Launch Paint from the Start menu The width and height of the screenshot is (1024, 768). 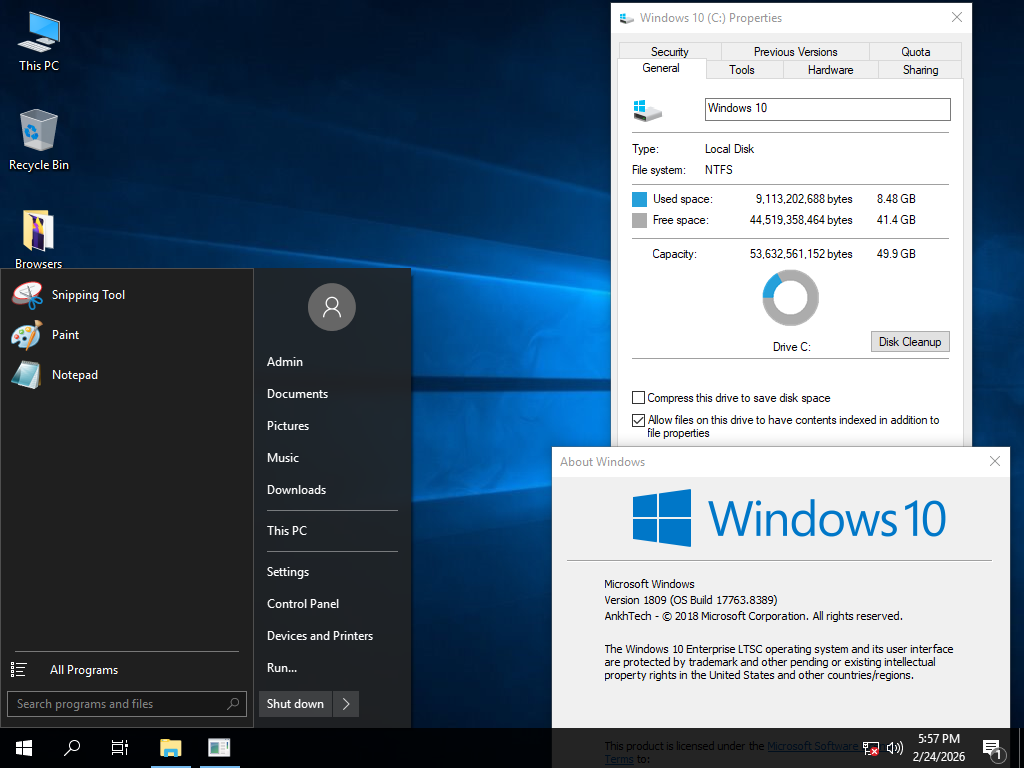[x=65, y=334]
